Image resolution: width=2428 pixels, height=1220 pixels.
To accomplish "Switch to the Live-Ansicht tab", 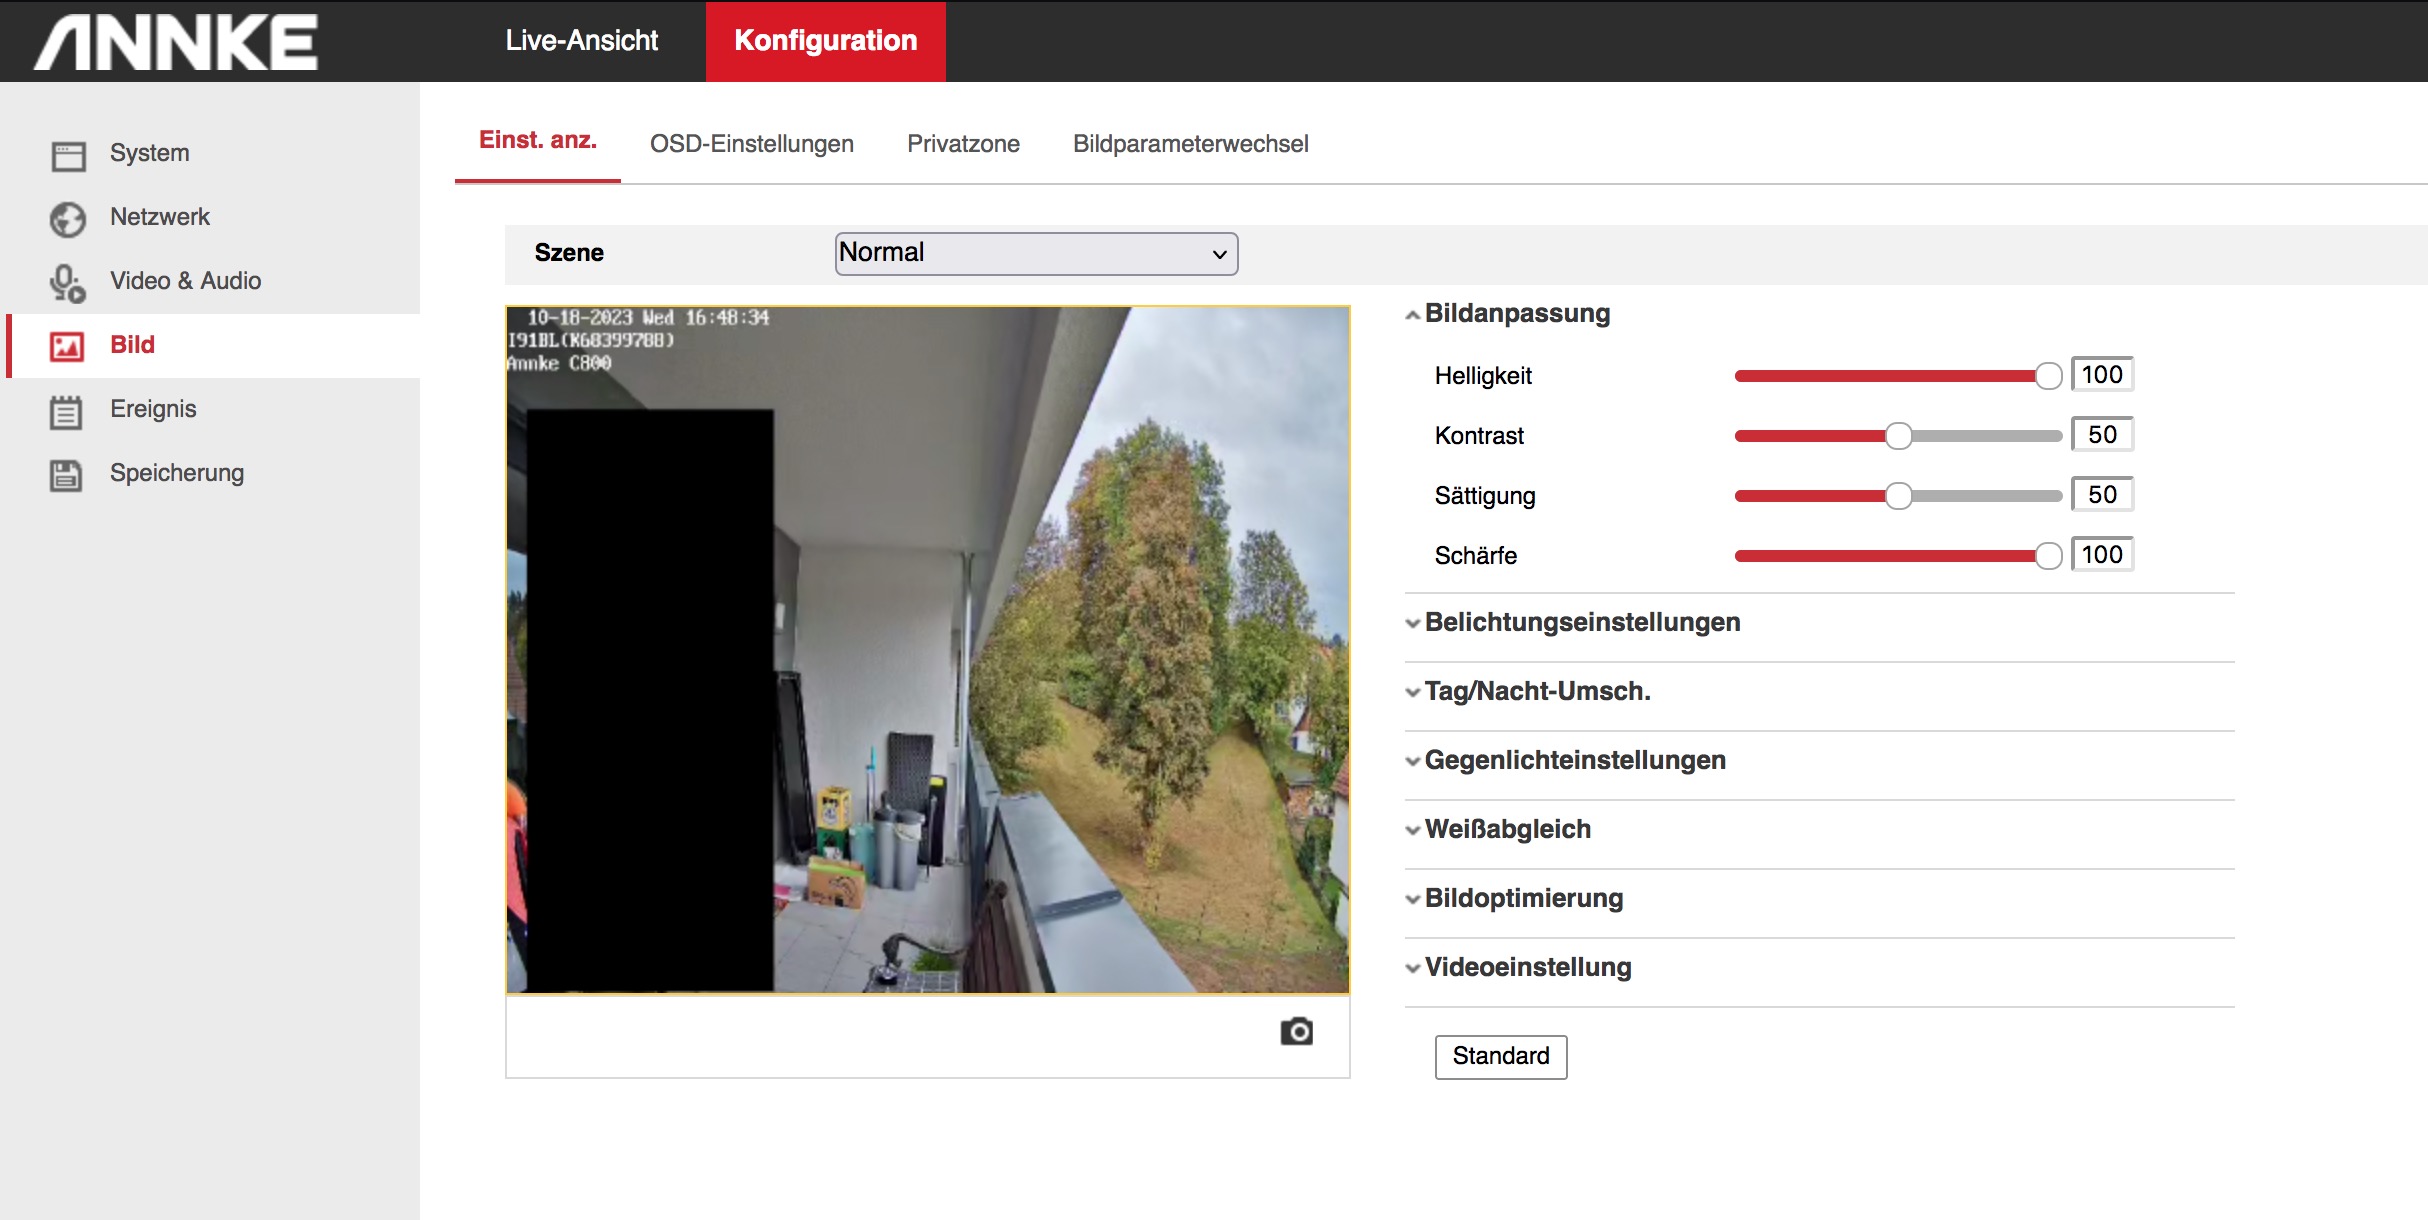I will point(581,41).
